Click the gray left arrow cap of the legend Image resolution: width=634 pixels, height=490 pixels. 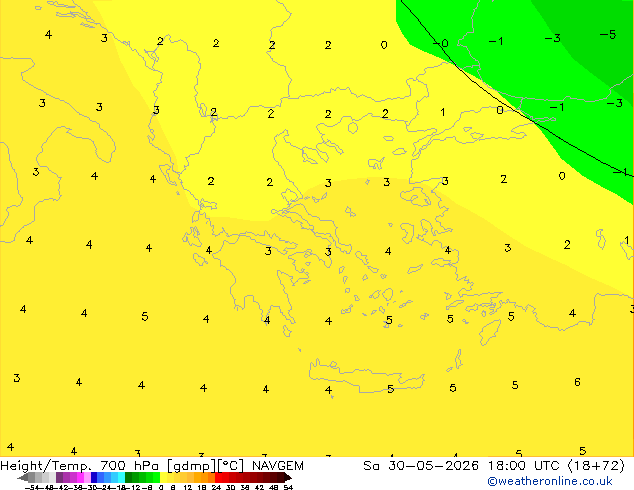coord(23,478)
